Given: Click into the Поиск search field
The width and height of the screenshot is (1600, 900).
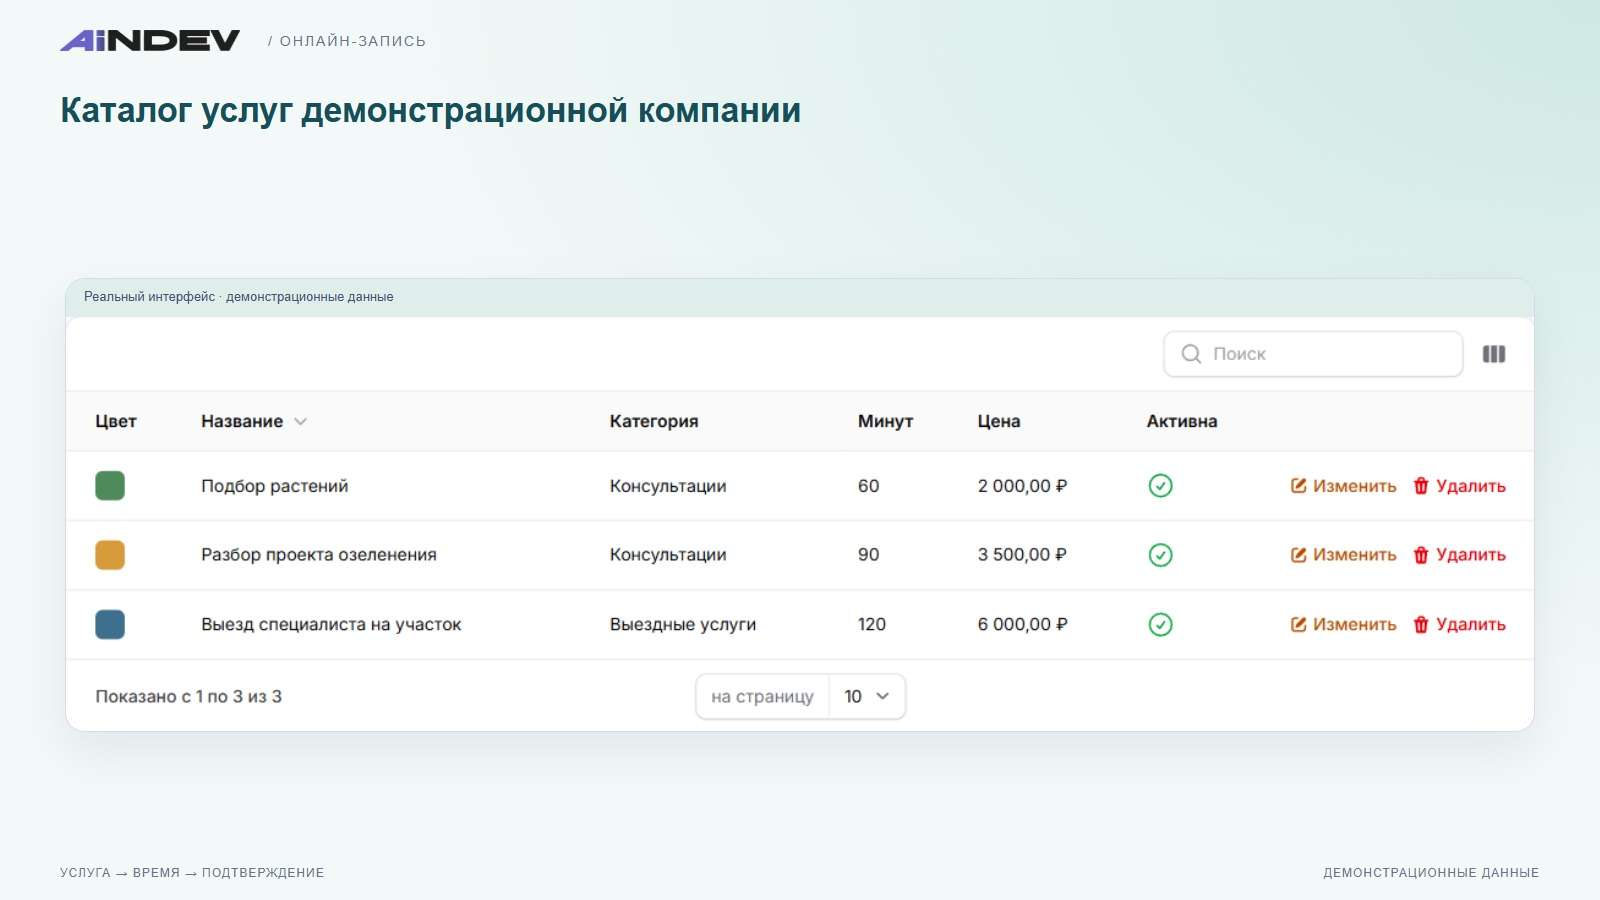Looking at the screenshot, I should 1313,354.
